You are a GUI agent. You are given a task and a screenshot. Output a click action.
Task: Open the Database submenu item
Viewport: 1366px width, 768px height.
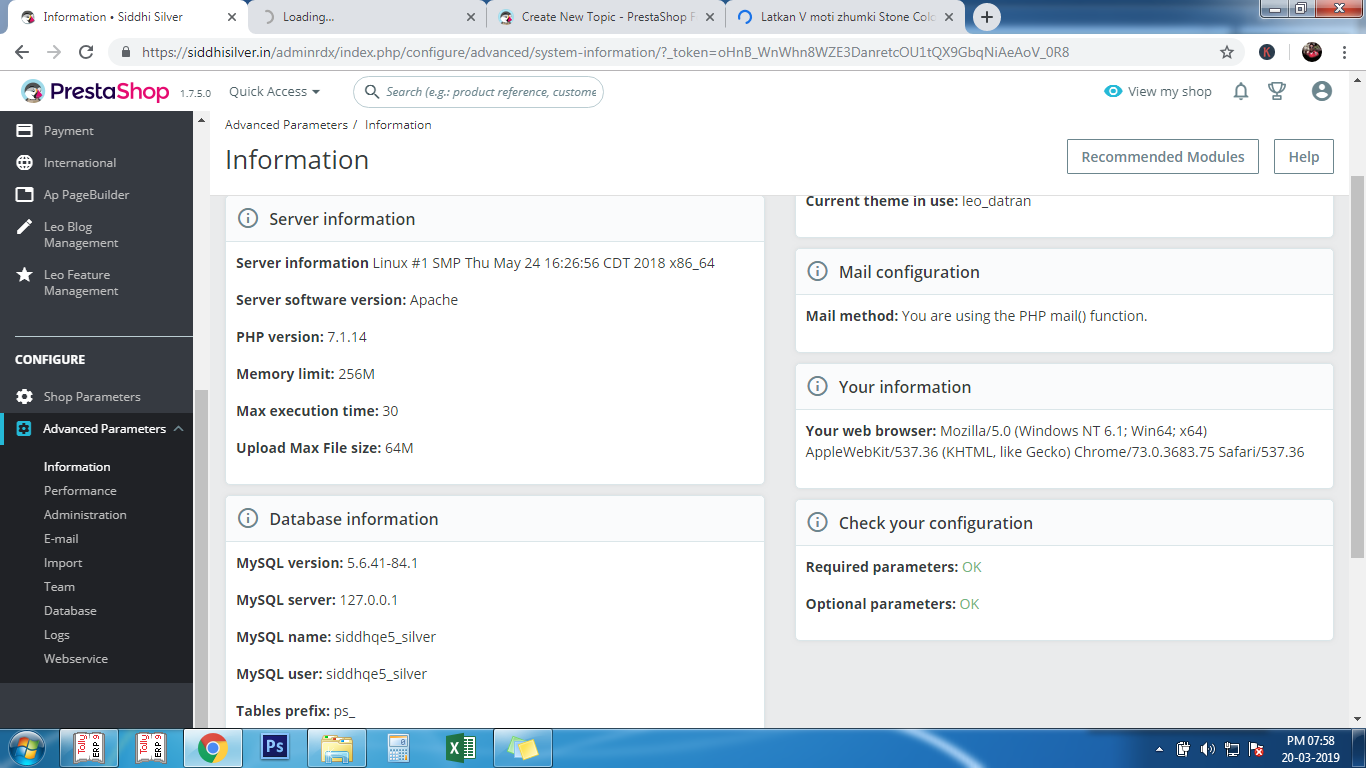tap(70, 611)
